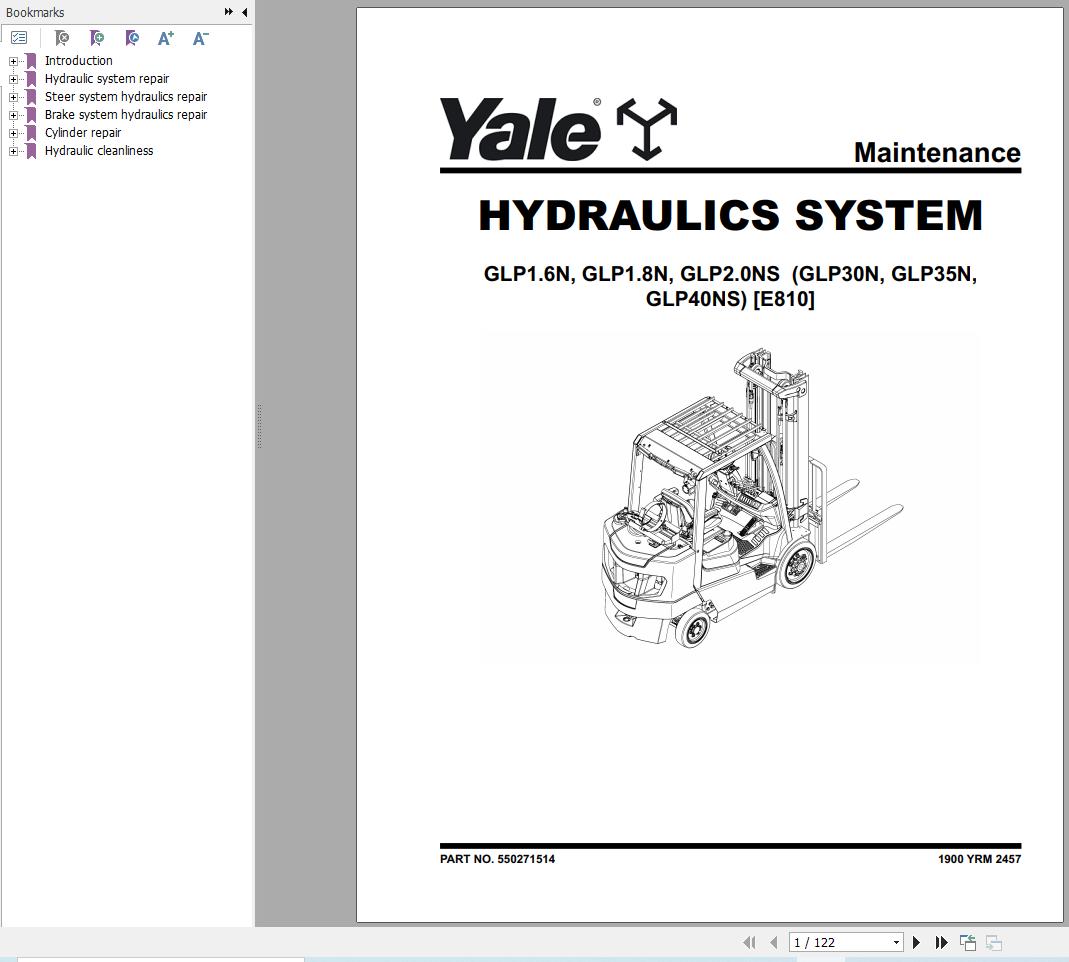Expand the Introduction bookmark
1069x962 pixels.
click(x=12, y=61)
